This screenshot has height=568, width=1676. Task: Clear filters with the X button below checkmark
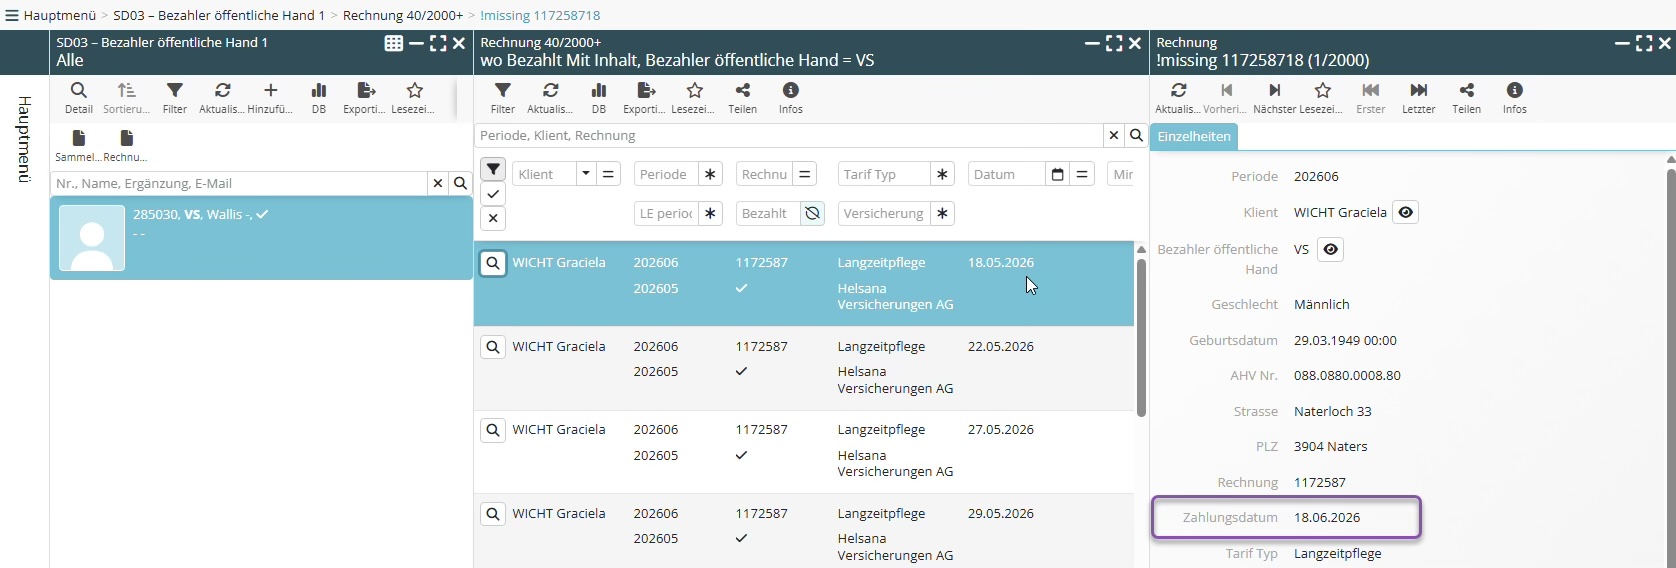click(493, 218)
